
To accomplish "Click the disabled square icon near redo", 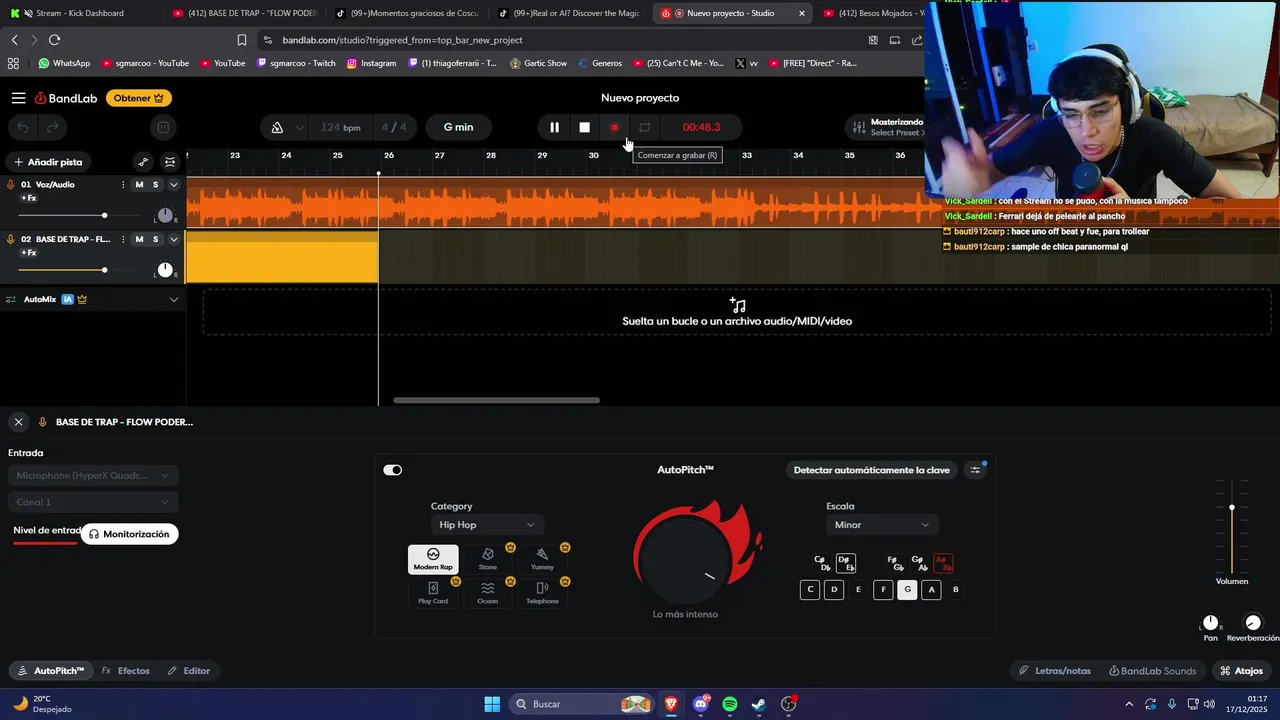I will [x=163, y=127].
